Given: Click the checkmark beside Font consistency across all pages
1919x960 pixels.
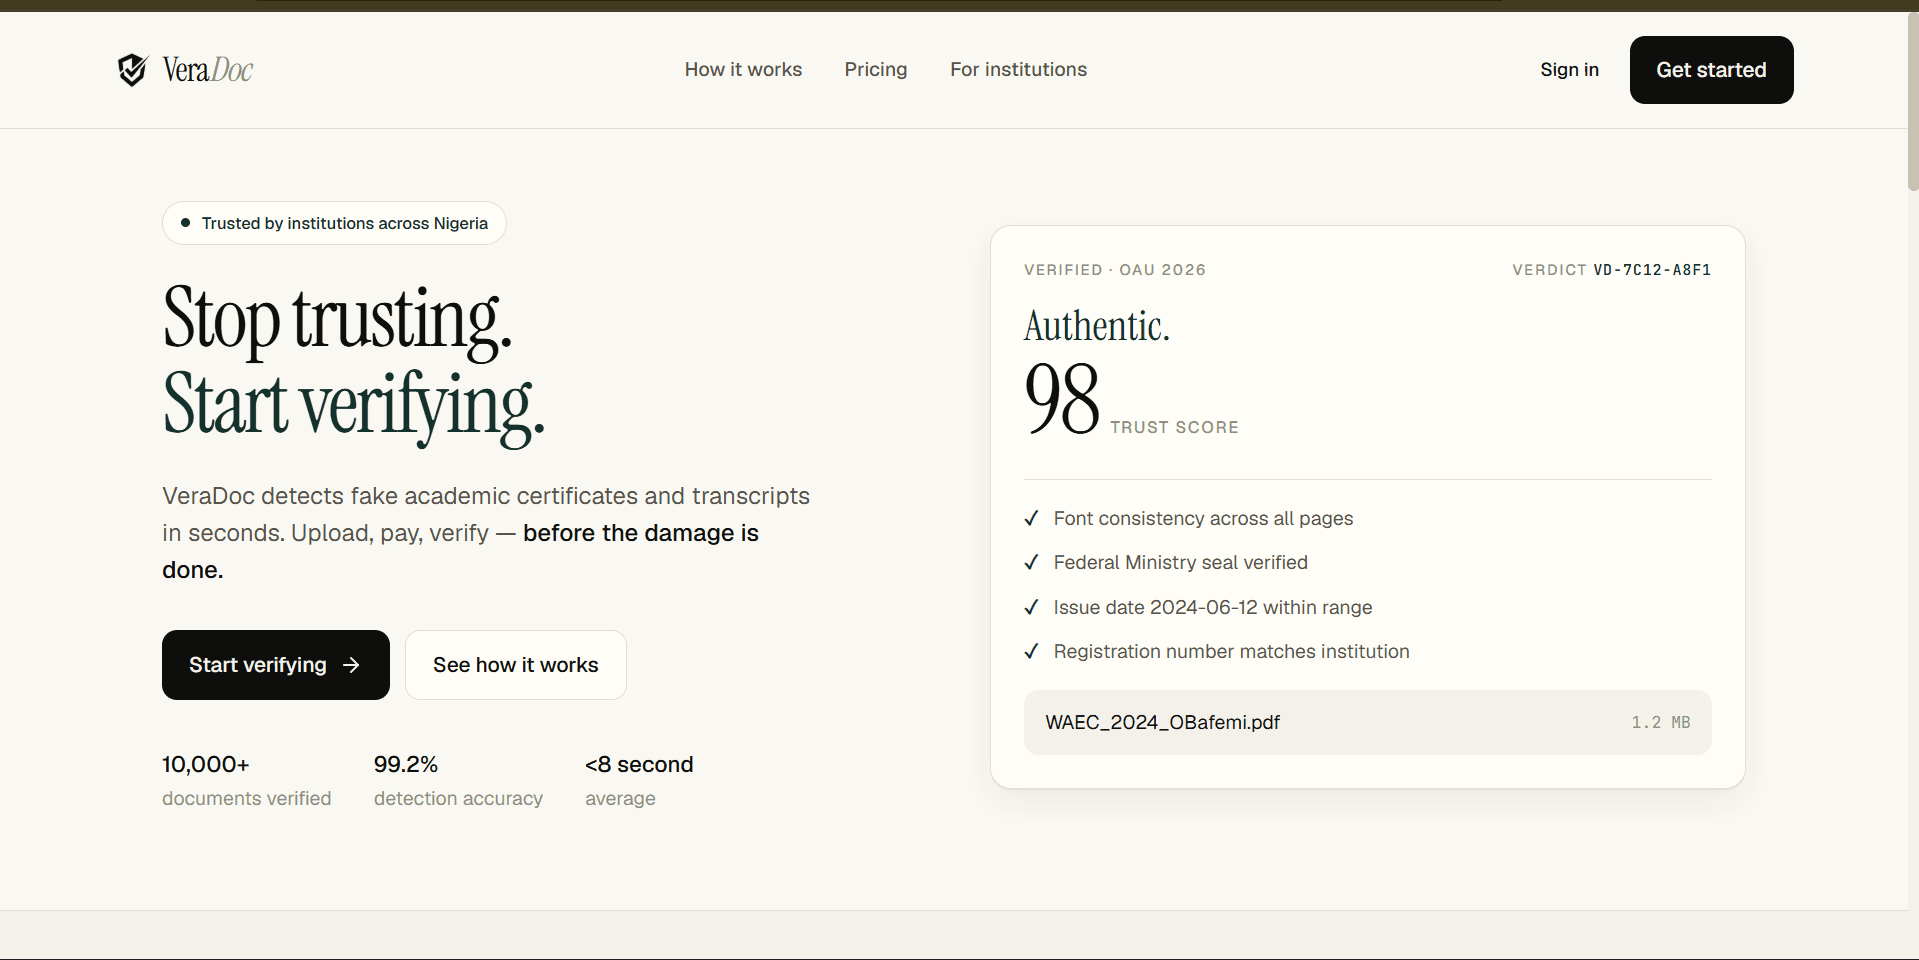Looking at the screenshot, I should click(x=1031, y=518).
